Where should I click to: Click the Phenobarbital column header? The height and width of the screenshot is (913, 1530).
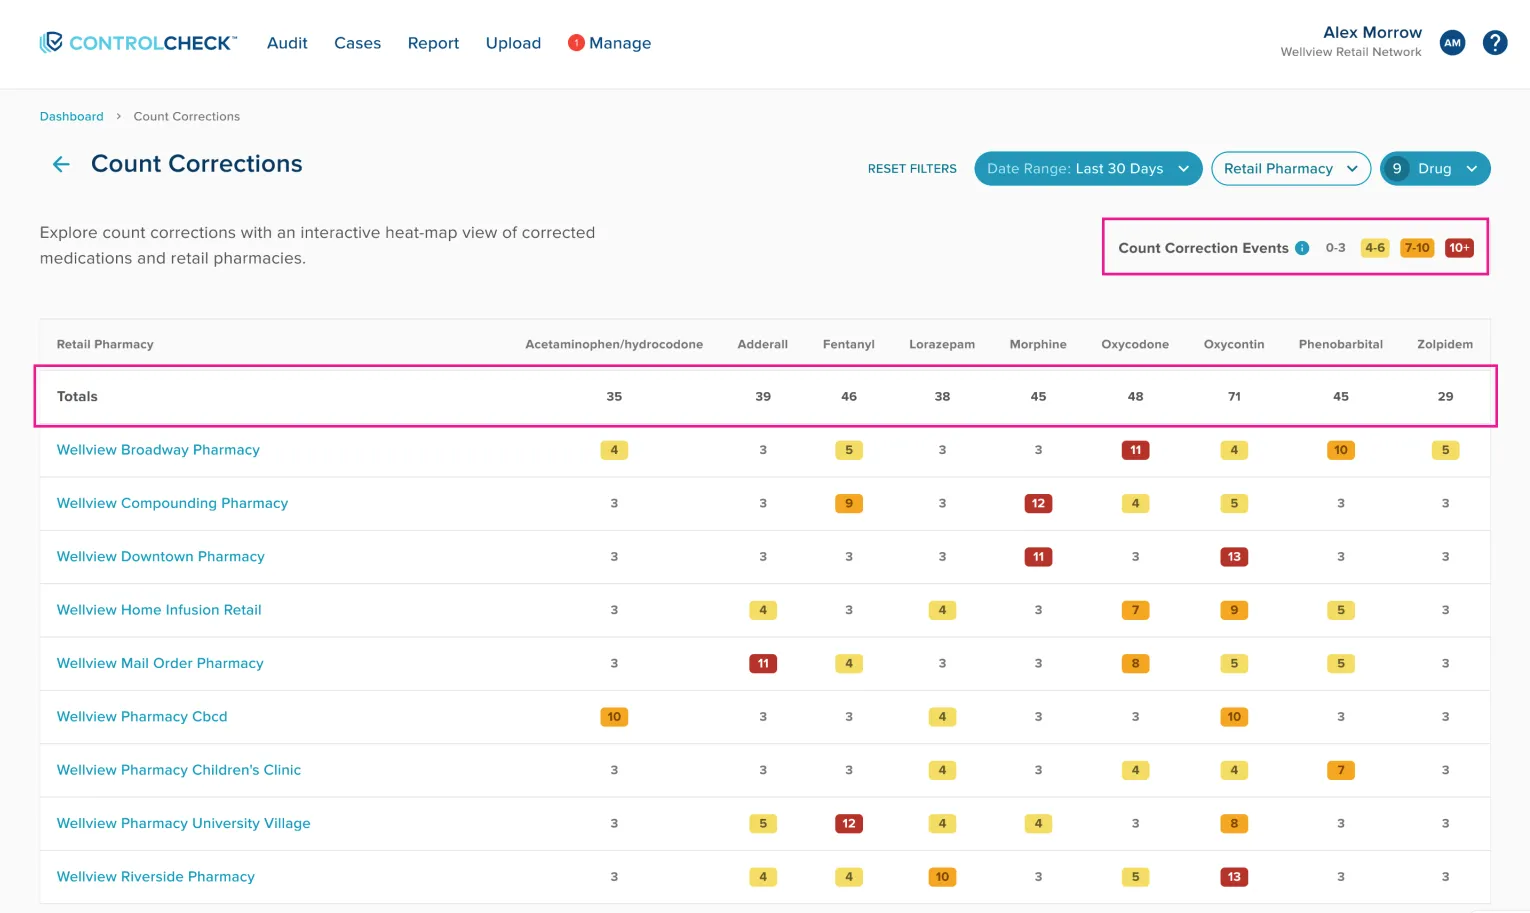point(1341,344)
